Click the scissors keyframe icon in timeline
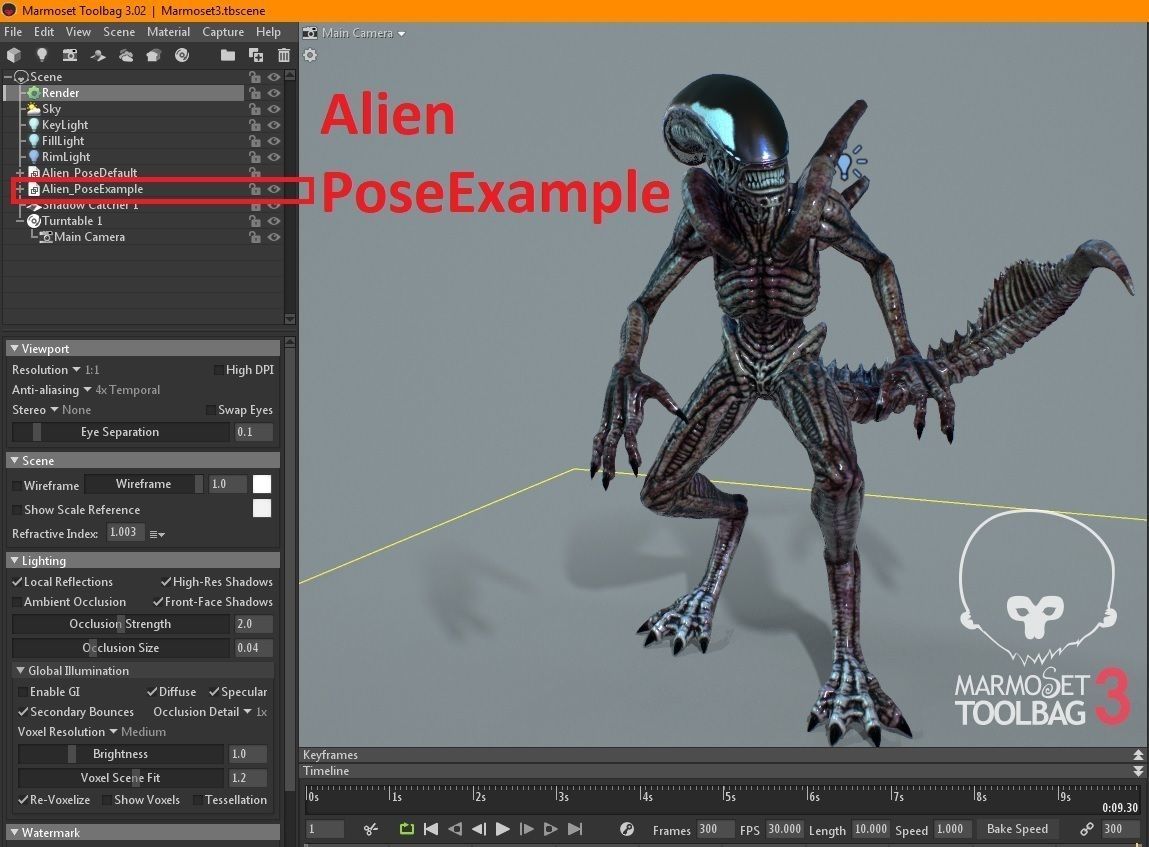This screenshot has height=847, width=1149. [x=371, y=829]
